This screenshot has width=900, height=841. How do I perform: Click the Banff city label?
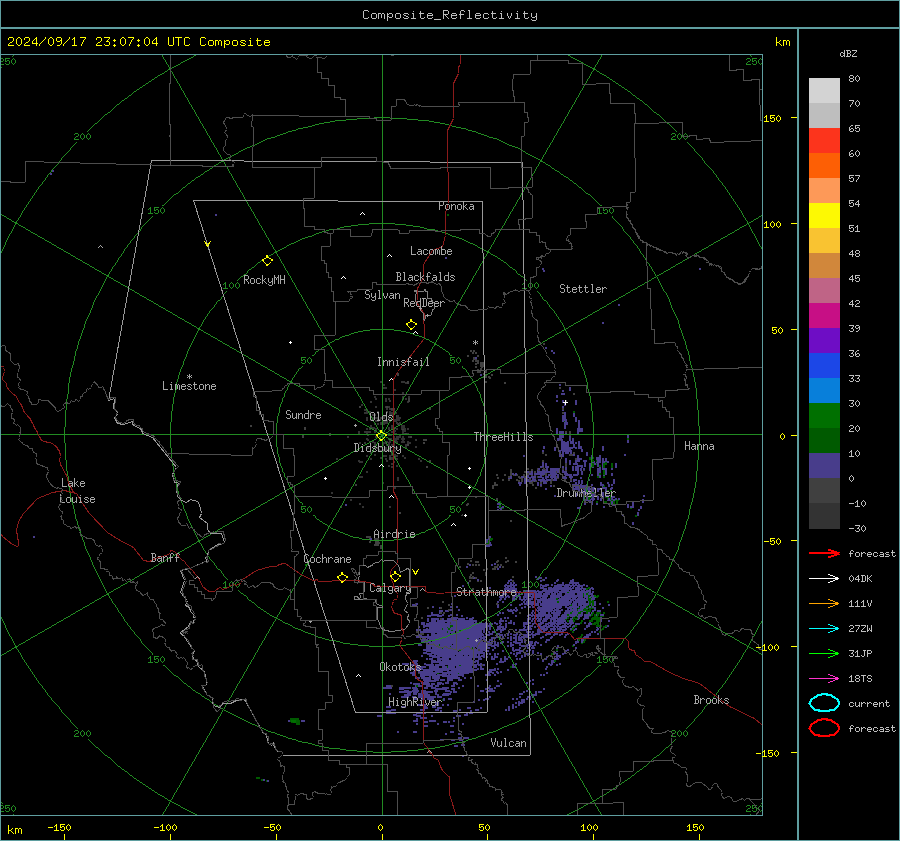pyautogui.click(x=165, y=557)
